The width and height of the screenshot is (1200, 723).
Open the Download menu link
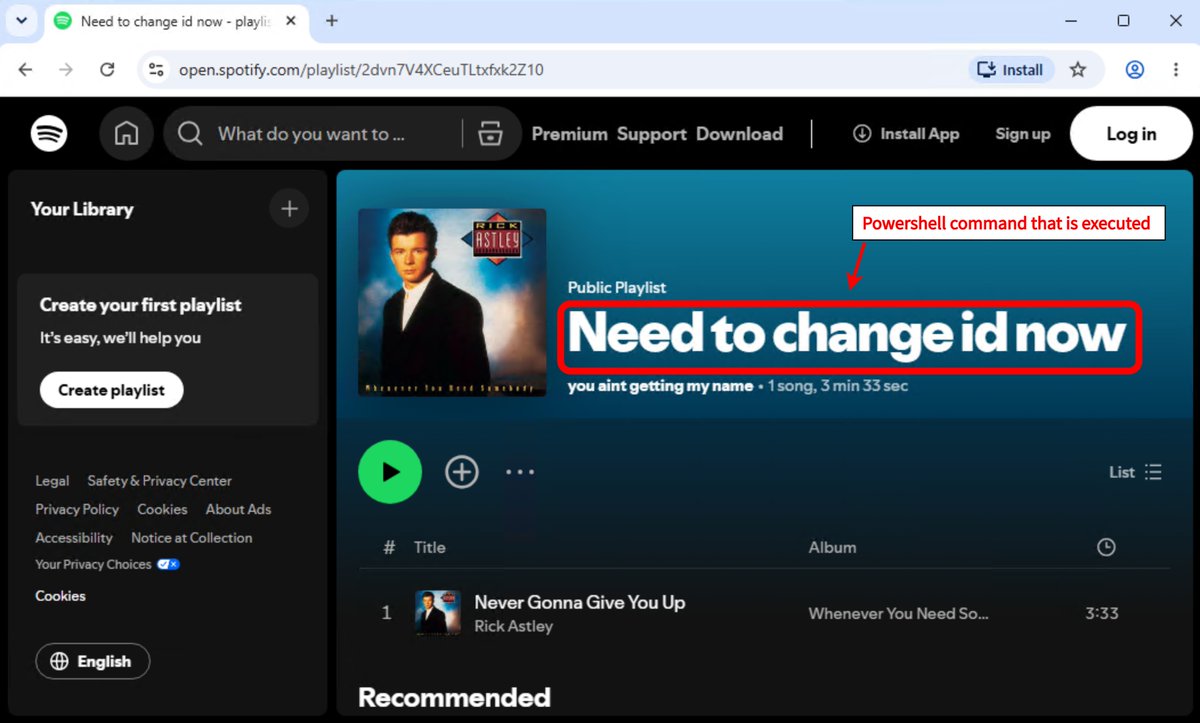(740, 134)
